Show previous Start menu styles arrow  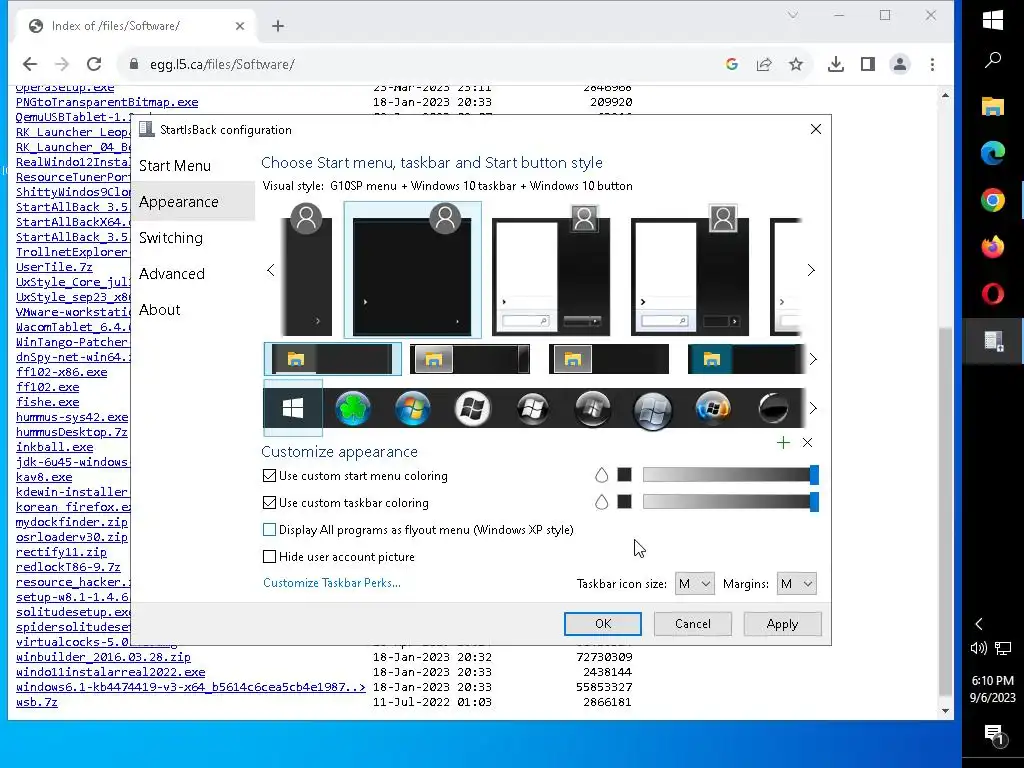(270, 270)
